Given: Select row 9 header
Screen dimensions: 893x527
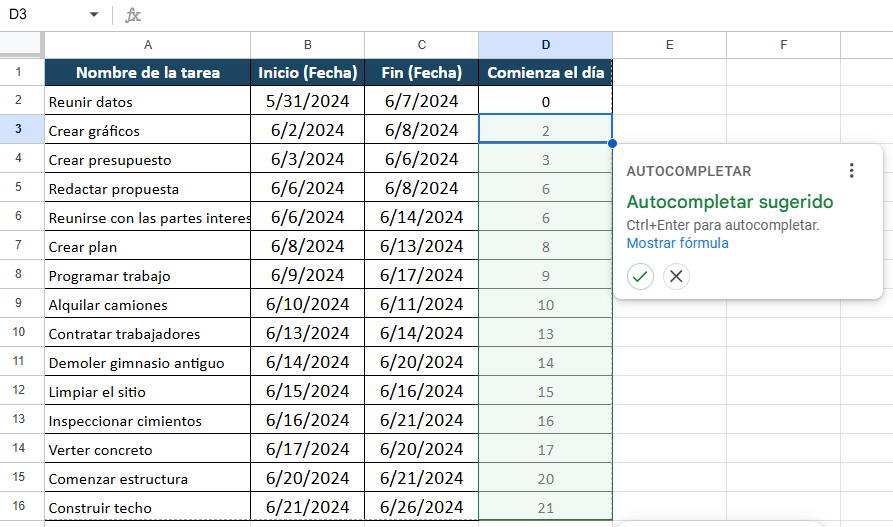Looking at the screenshot, I should click(22, 304).
